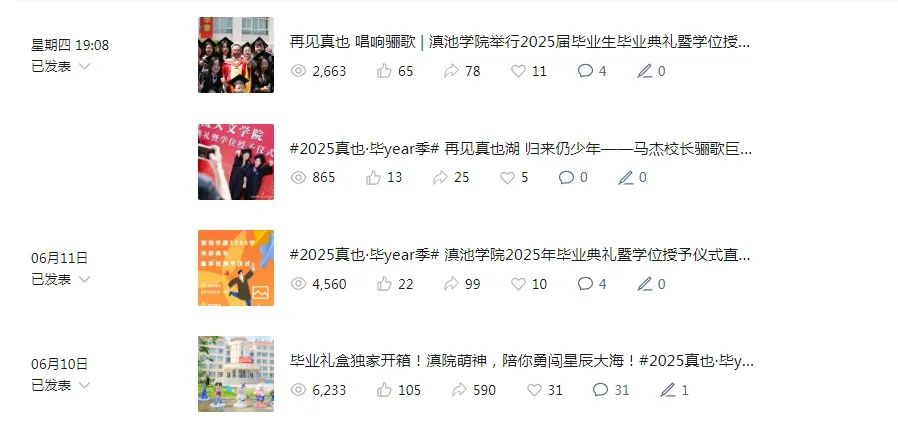Click the view count eye icon showing 2,663
The width and height of the screenshot is (898, 432).
click(298, 71)
